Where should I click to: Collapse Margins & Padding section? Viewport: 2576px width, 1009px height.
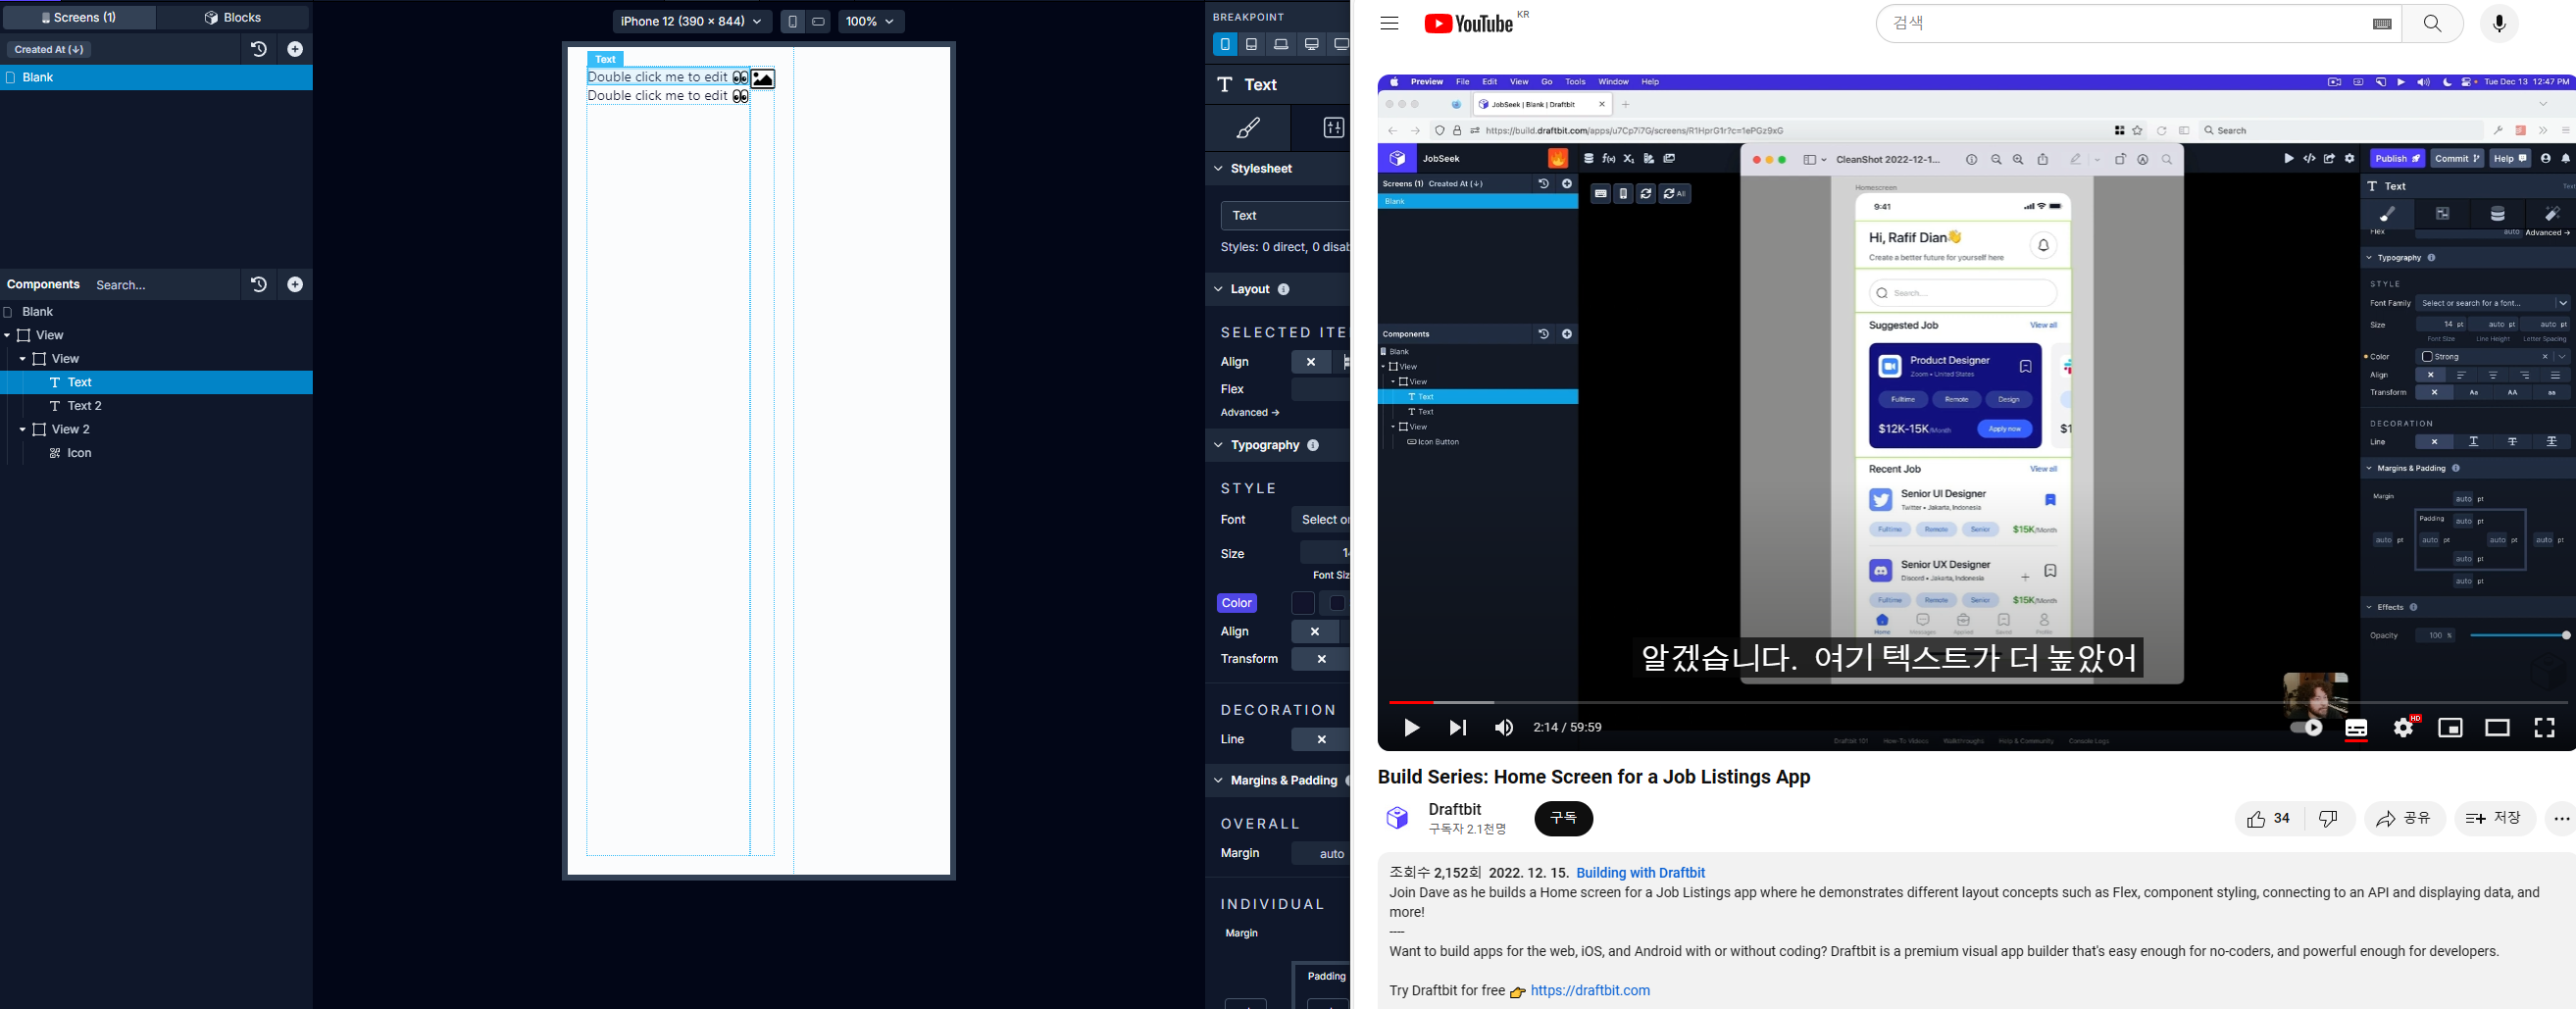[1218, 781]
